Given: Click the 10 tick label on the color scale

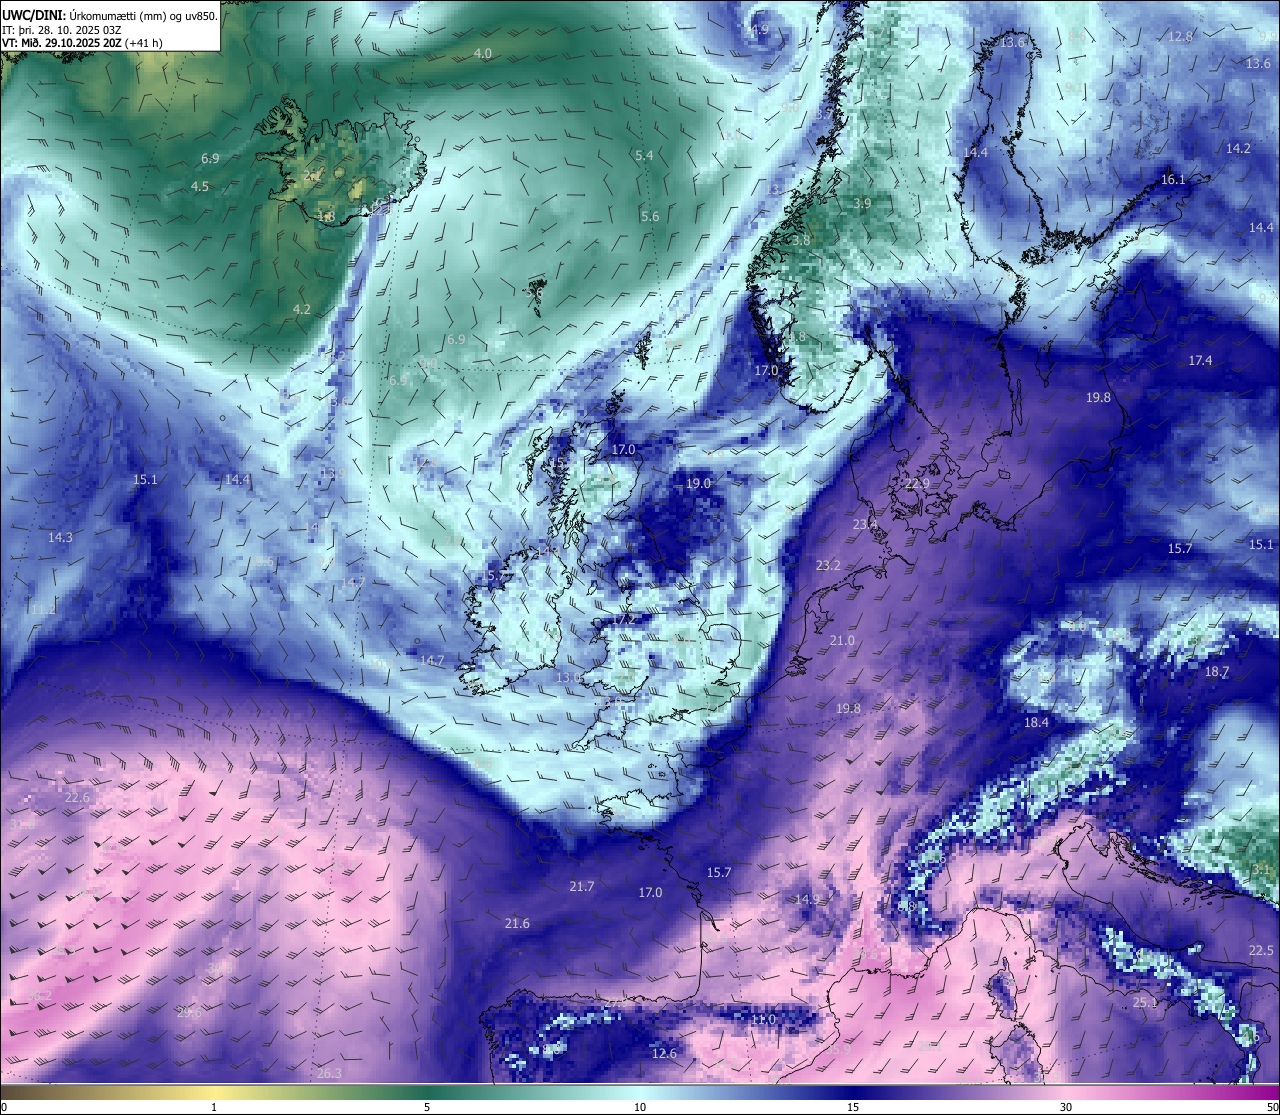Looking at the screenshot, I should point(640,1107).
